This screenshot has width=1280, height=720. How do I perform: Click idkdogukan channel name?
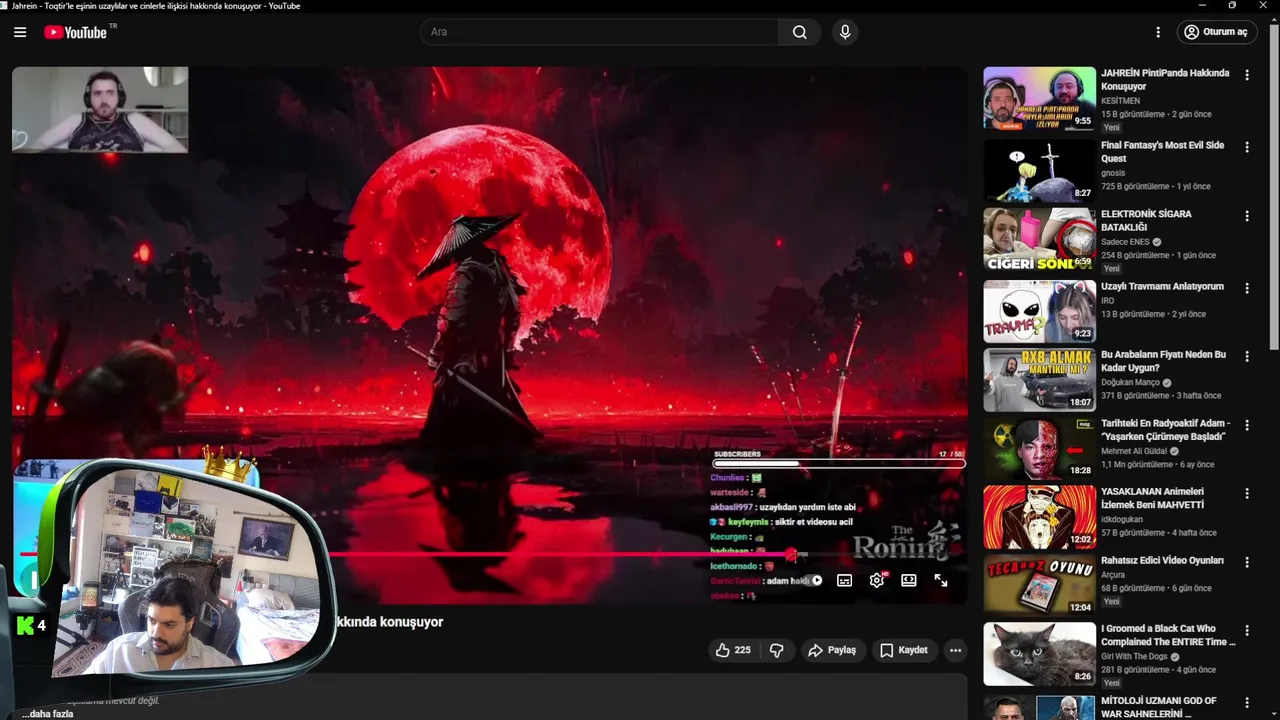click(x=1121, y=519)
